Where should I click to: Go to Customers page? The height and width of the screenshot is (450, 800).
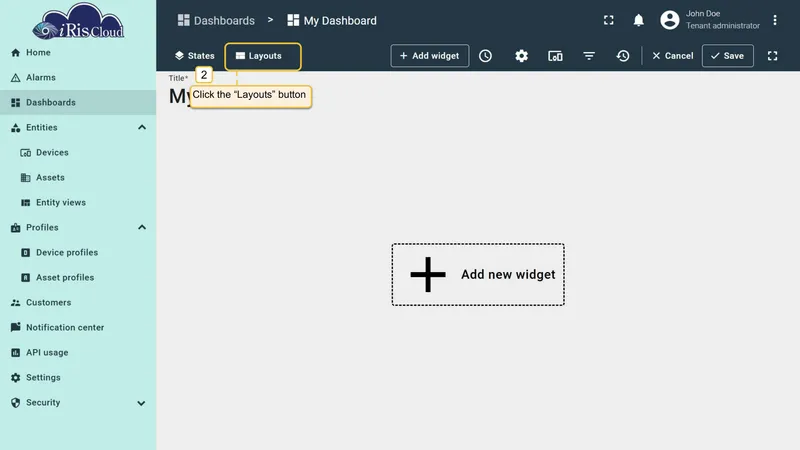pos(78,303)
